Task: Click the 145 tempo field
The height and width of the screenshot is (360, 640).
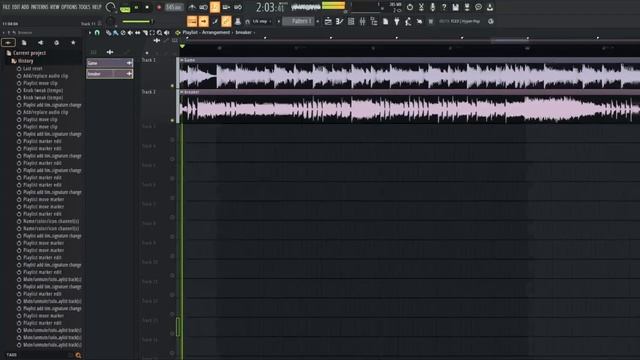Action: click(174, 7)
